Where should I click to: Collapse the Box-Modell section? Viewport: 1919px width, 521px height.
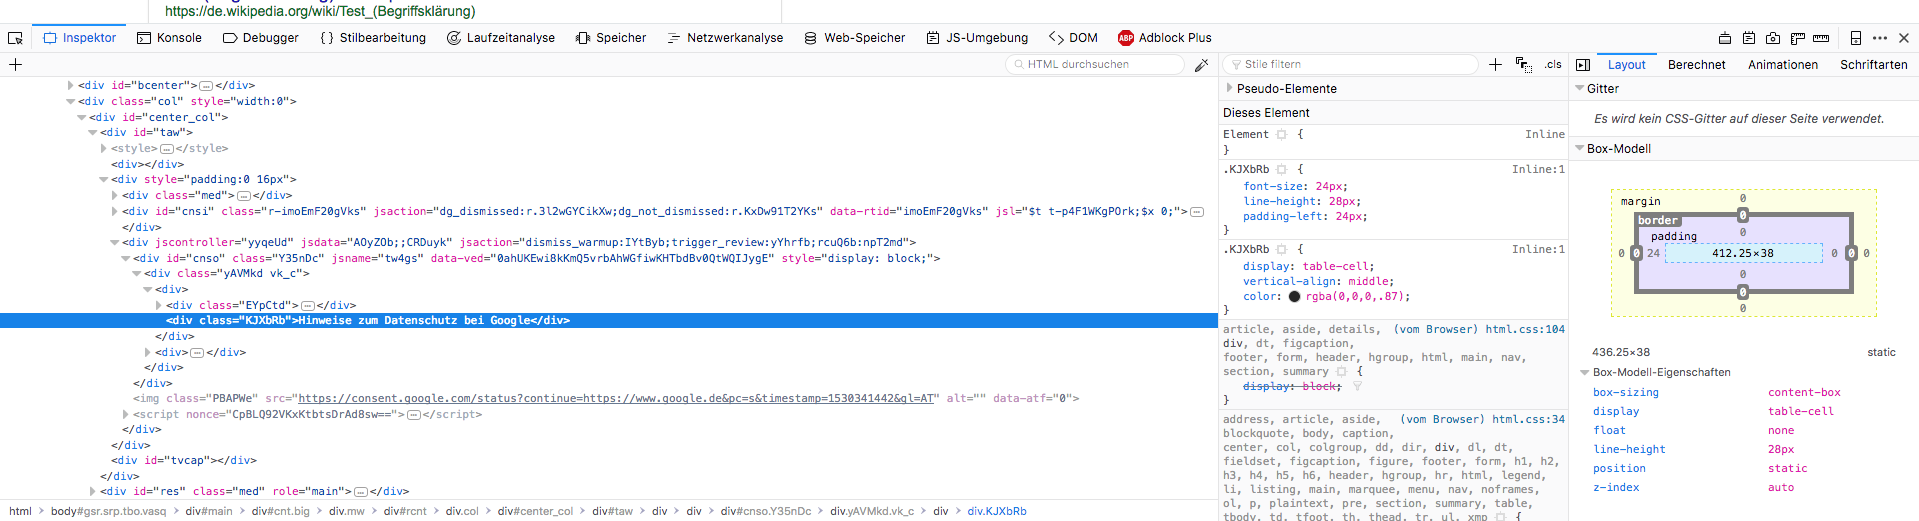tap(1580, 148)
